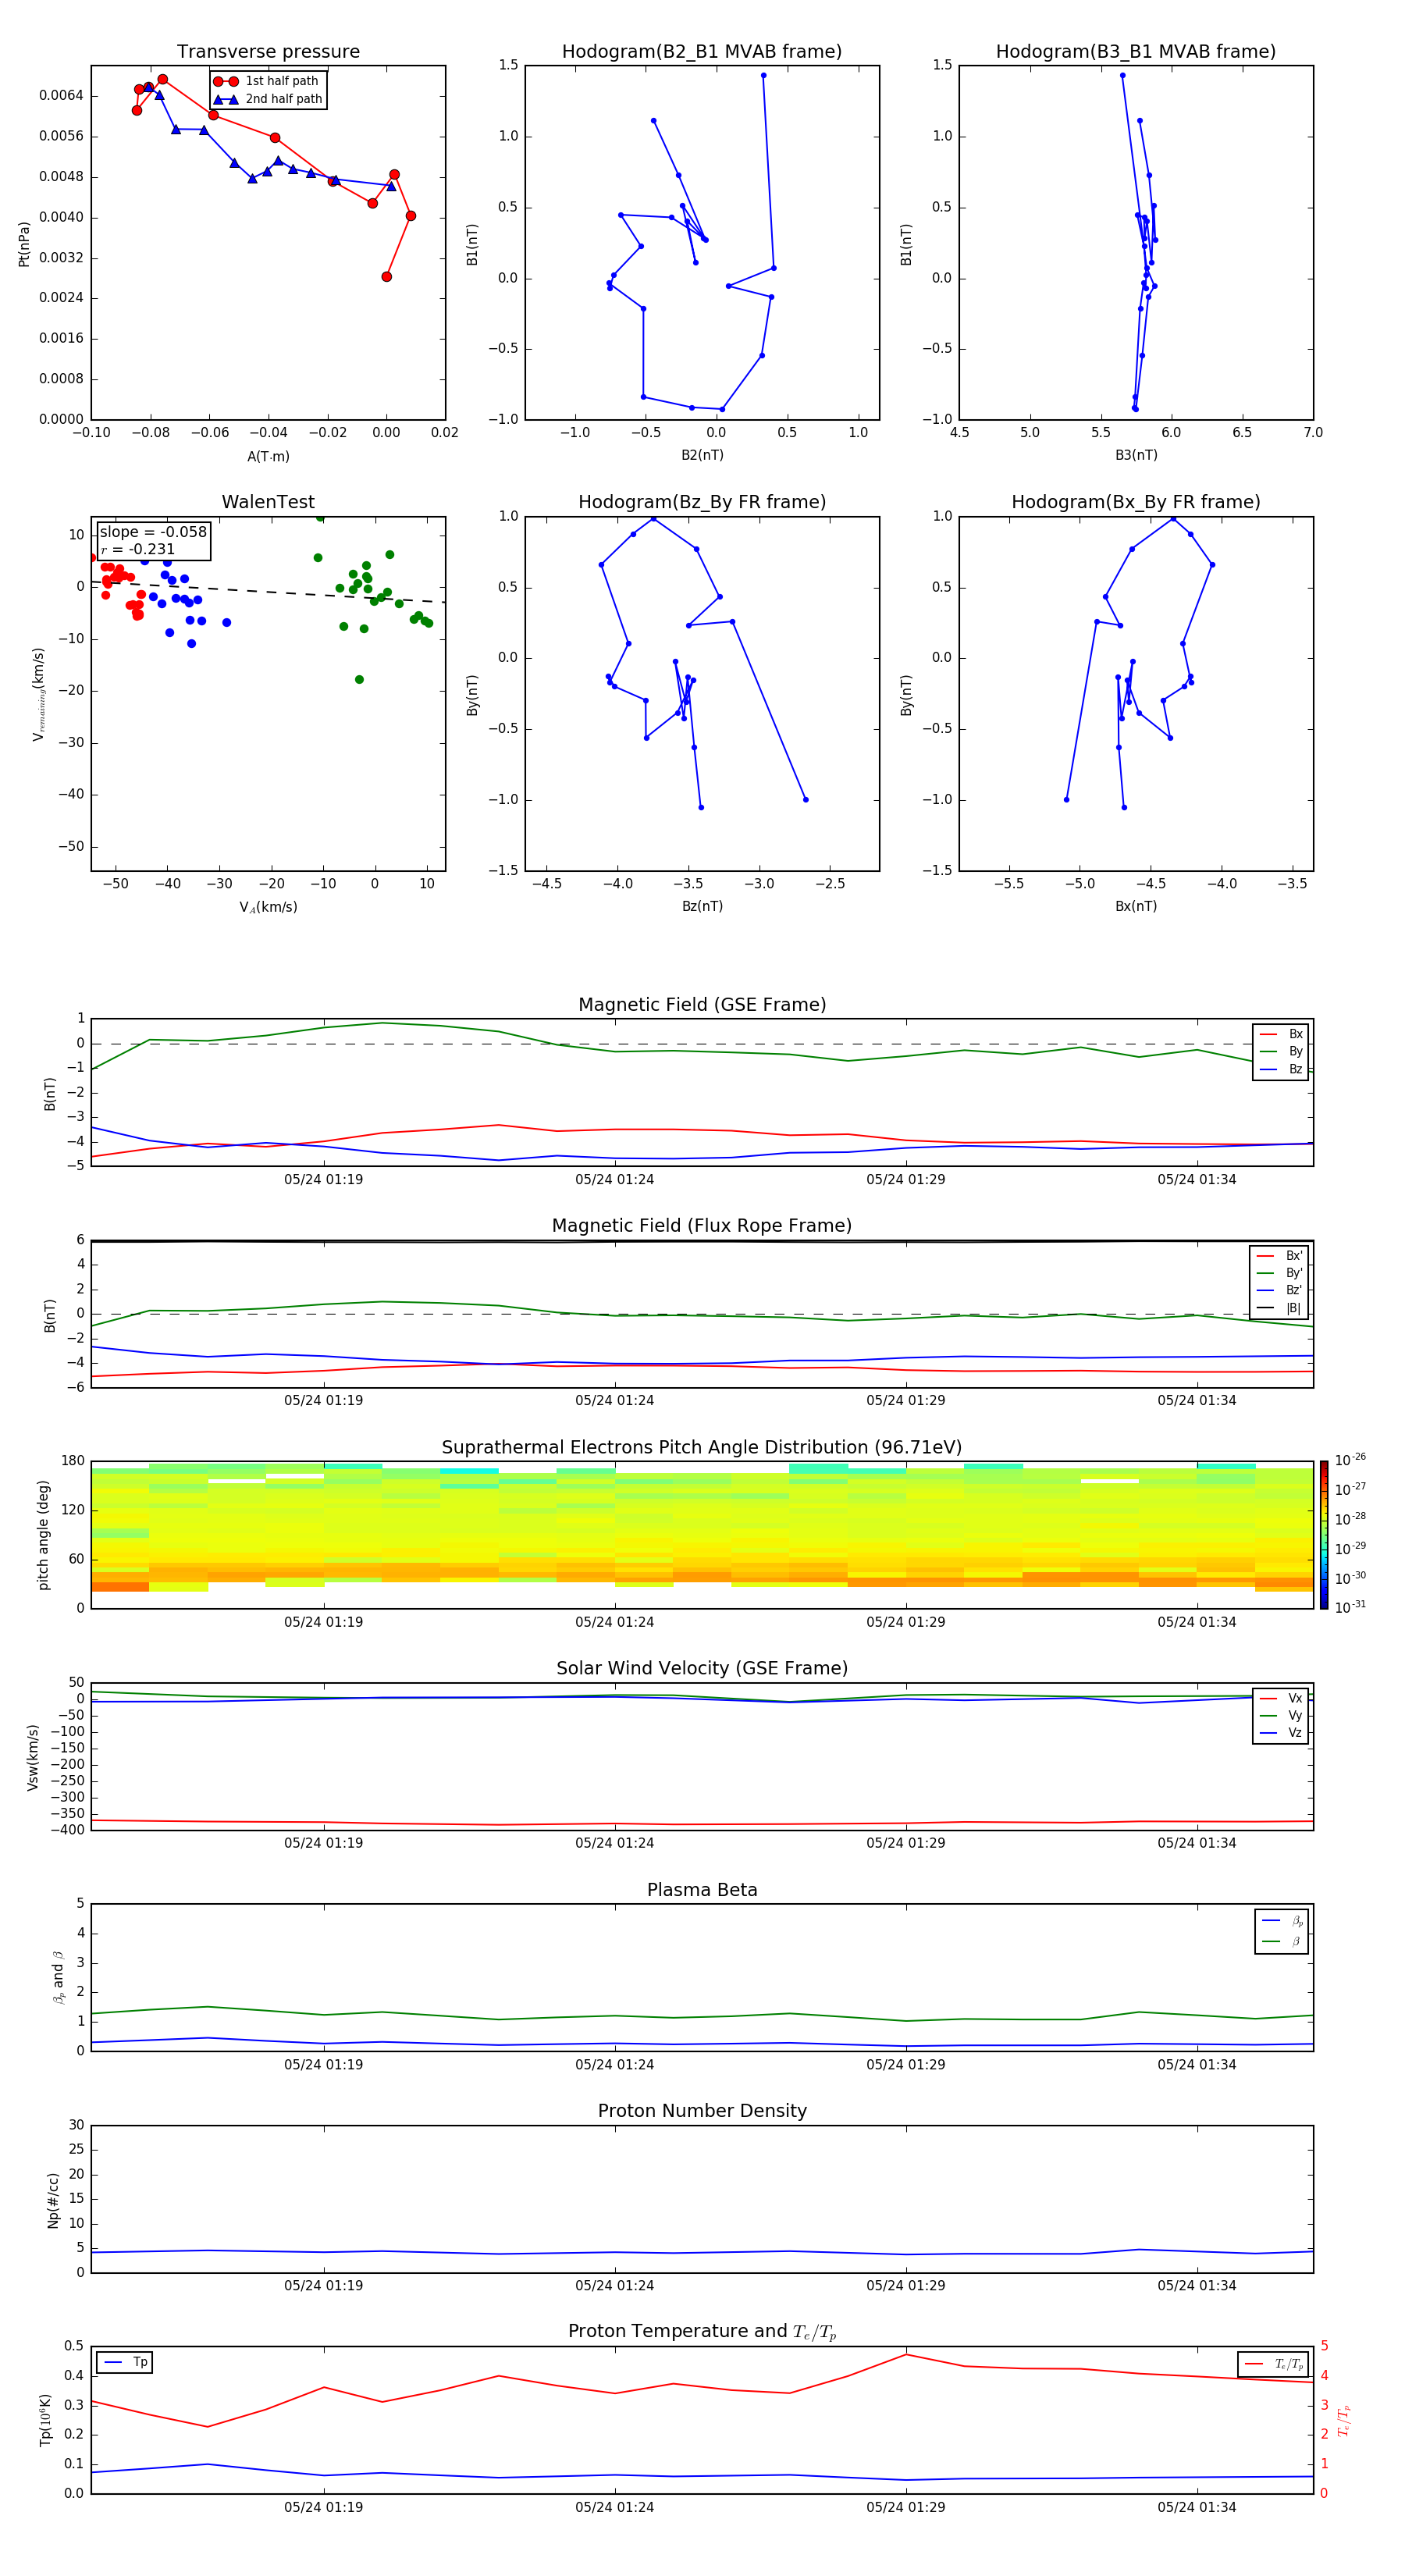This screenshot has height=2576, width=1405.
Task: Click the 10^-31 colorbar label
Action: (1349, 1607)
